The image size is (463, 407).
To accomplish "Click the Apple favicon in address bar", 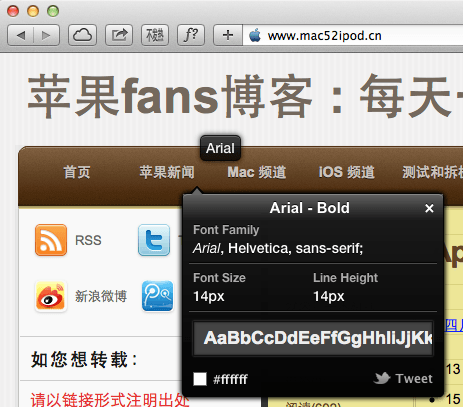I will (x=255, y=35).
